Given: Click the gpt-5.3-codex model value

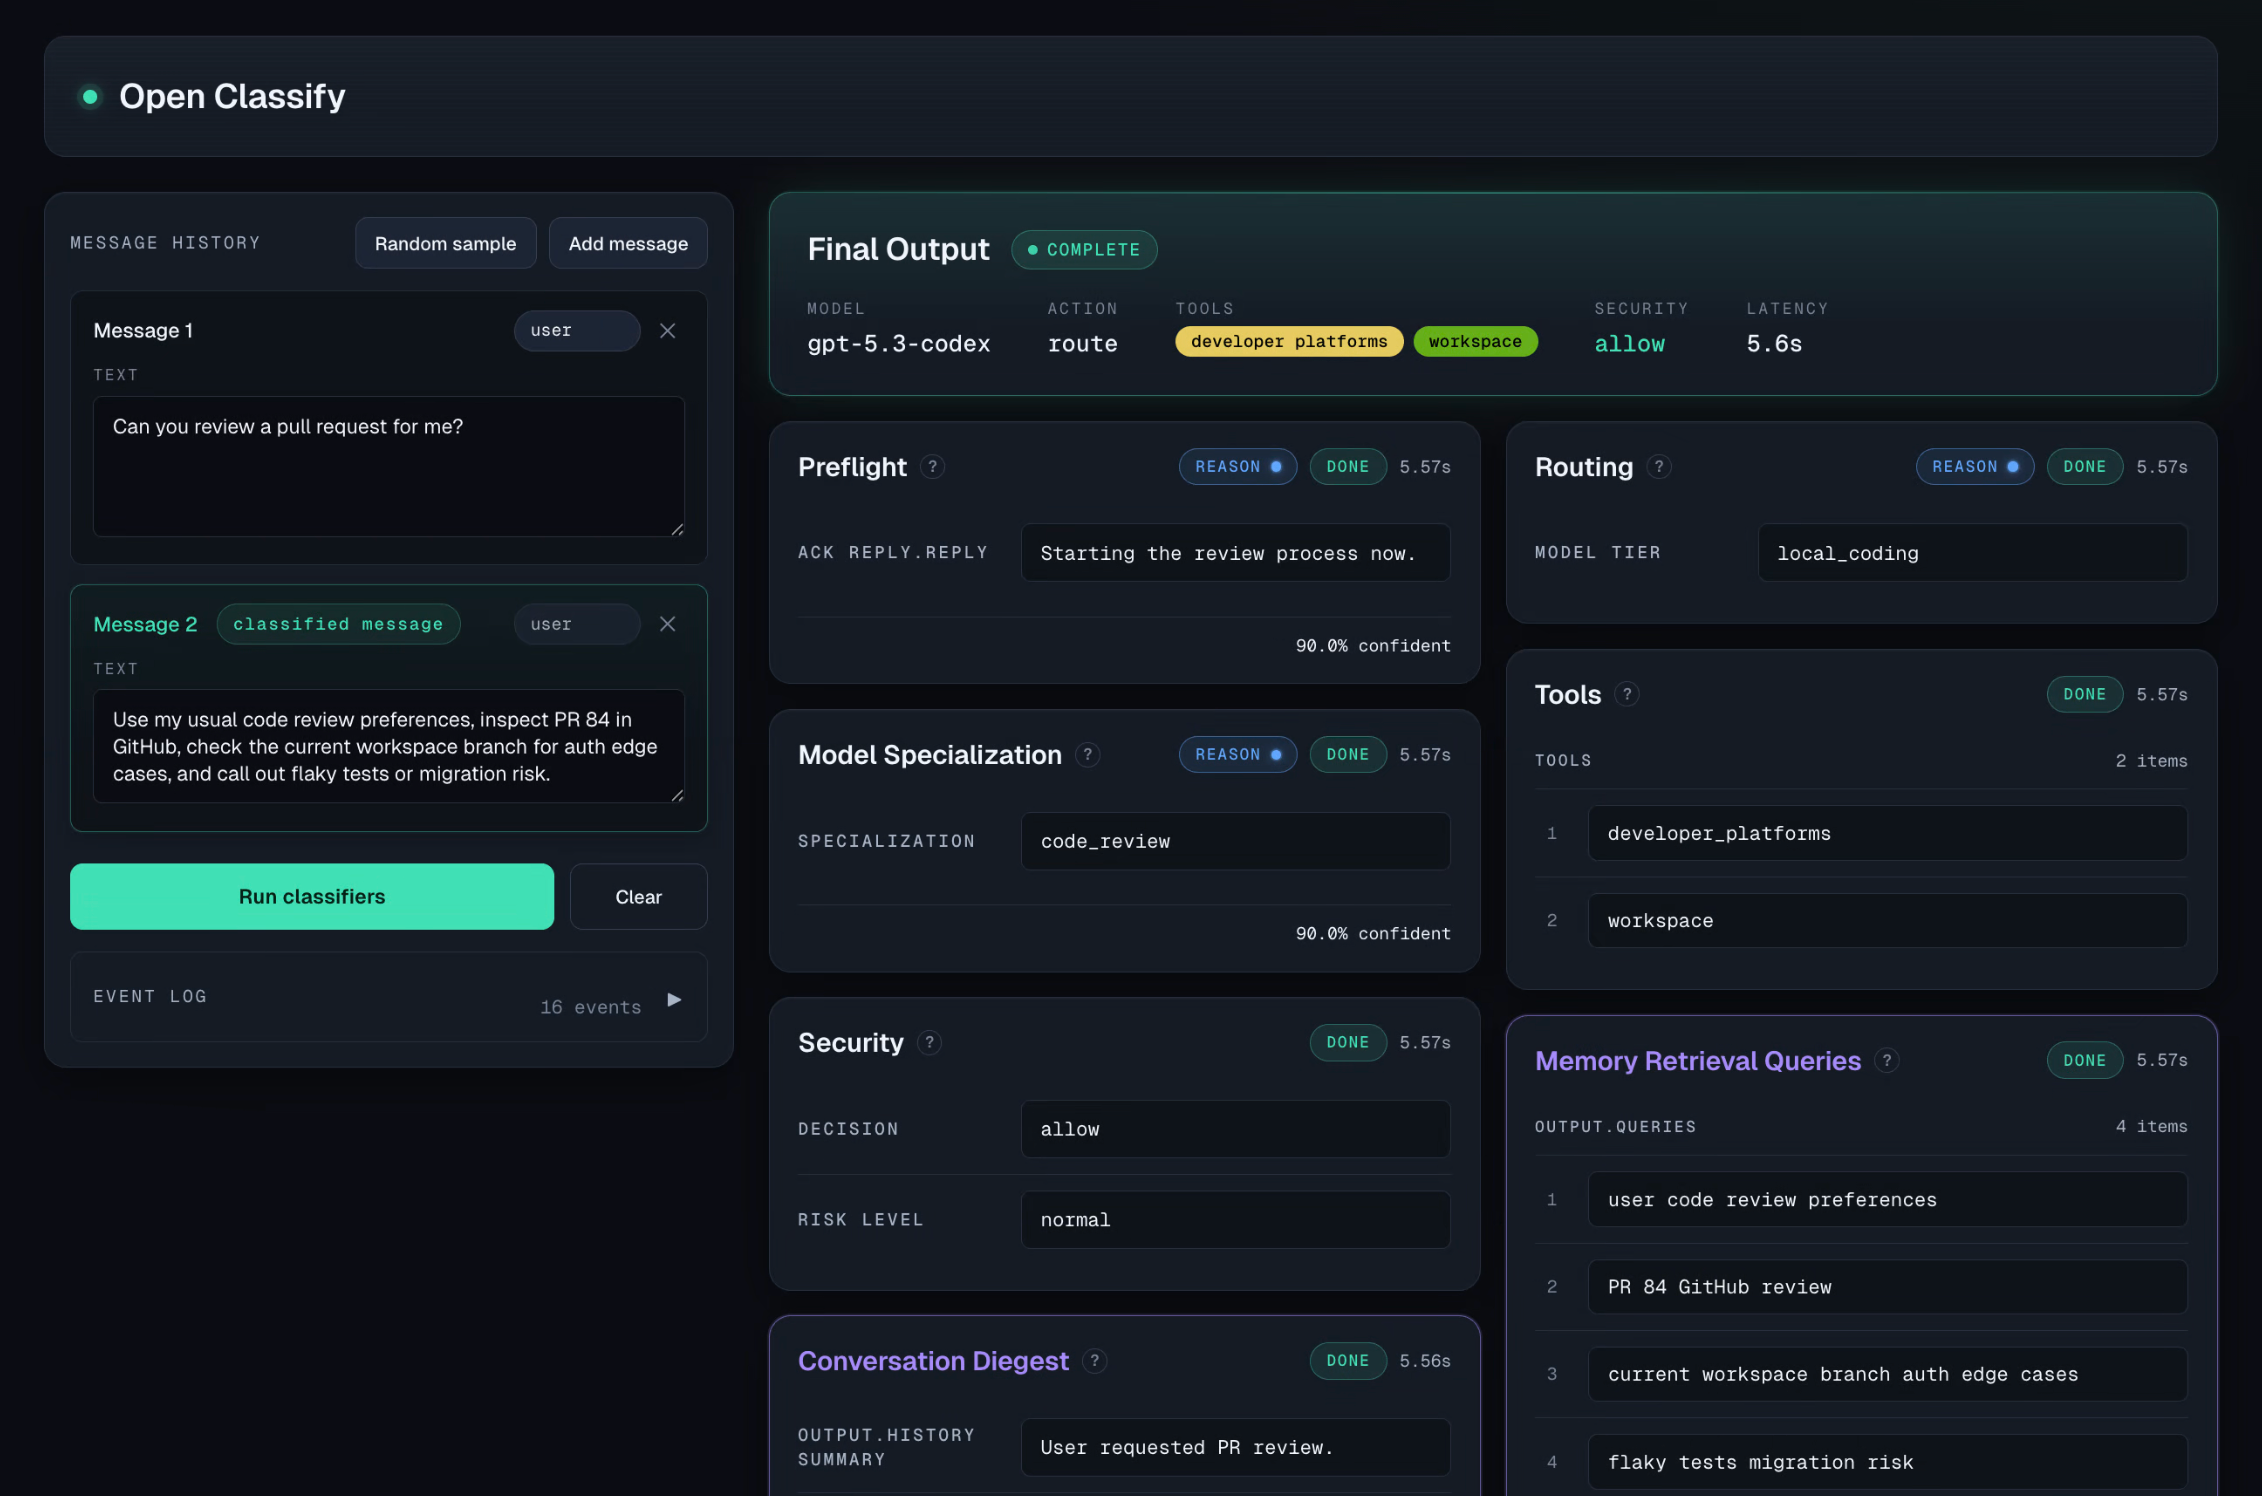Looking at the screenshot, I should tap(898, 344).
